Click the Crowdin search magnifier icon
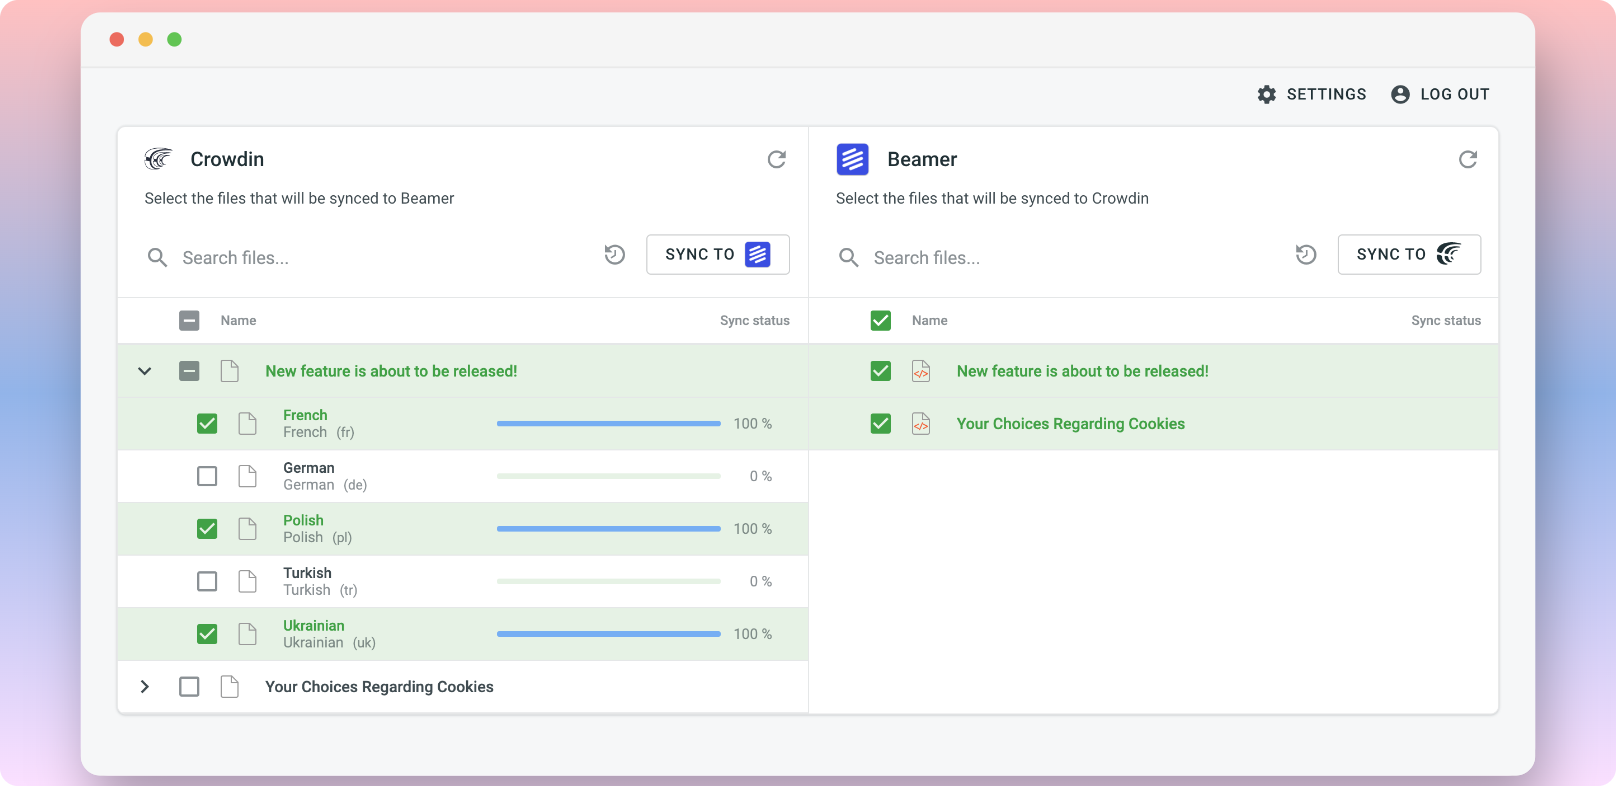The height and width of the screenshot is (786, 1616). point(157,258)
